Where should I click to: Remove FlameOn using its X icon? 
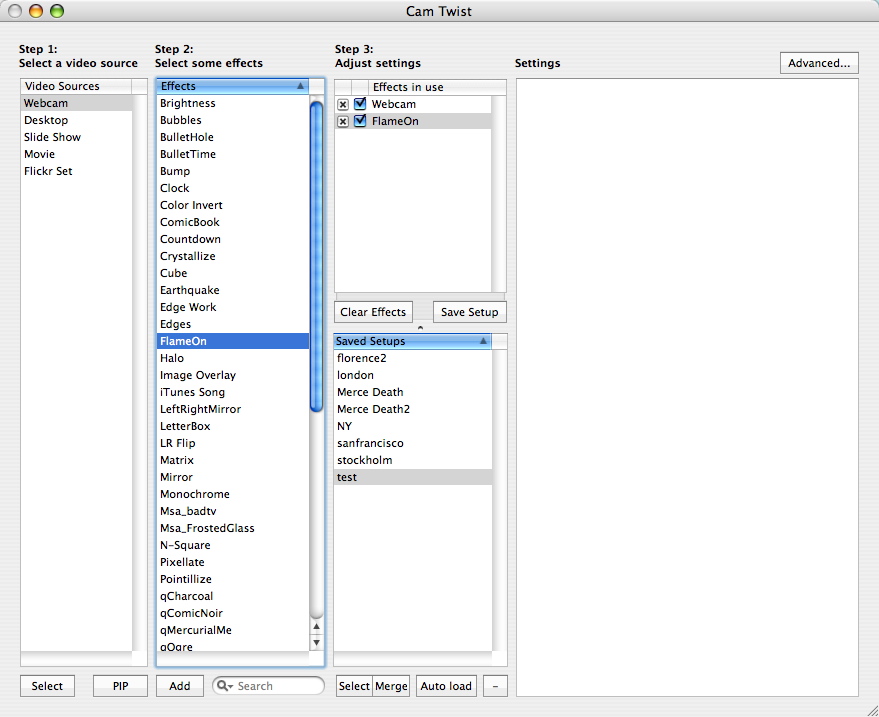(343, 122)
